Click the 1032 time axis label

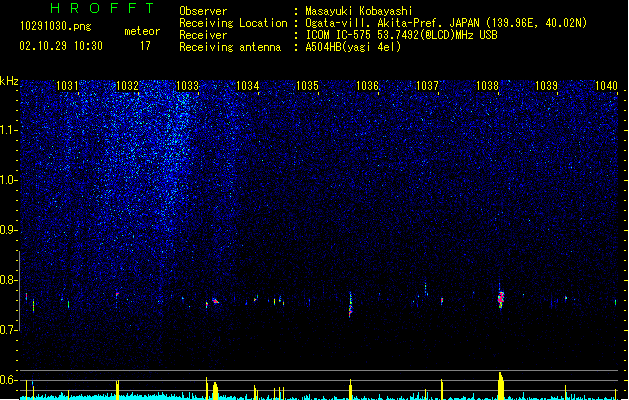127,85
